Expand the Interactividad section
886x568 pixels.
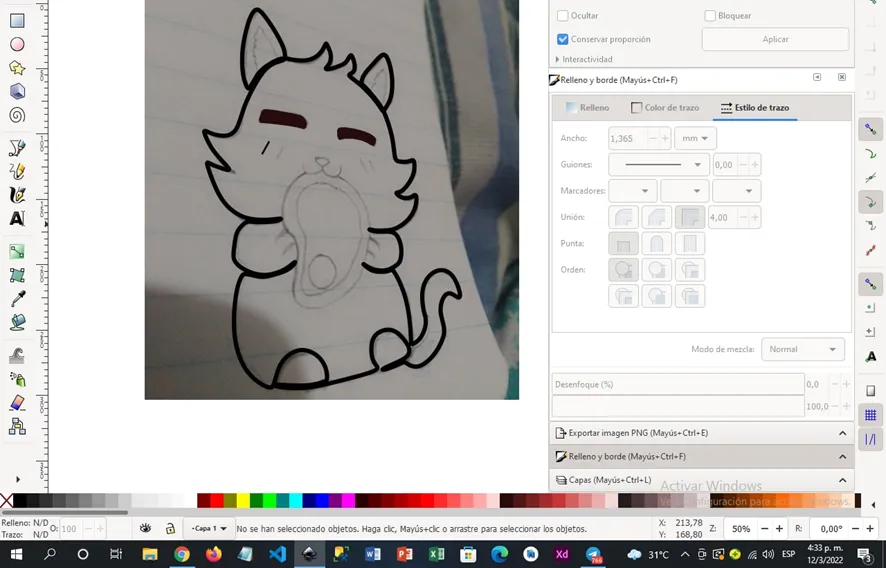[584, 59]
